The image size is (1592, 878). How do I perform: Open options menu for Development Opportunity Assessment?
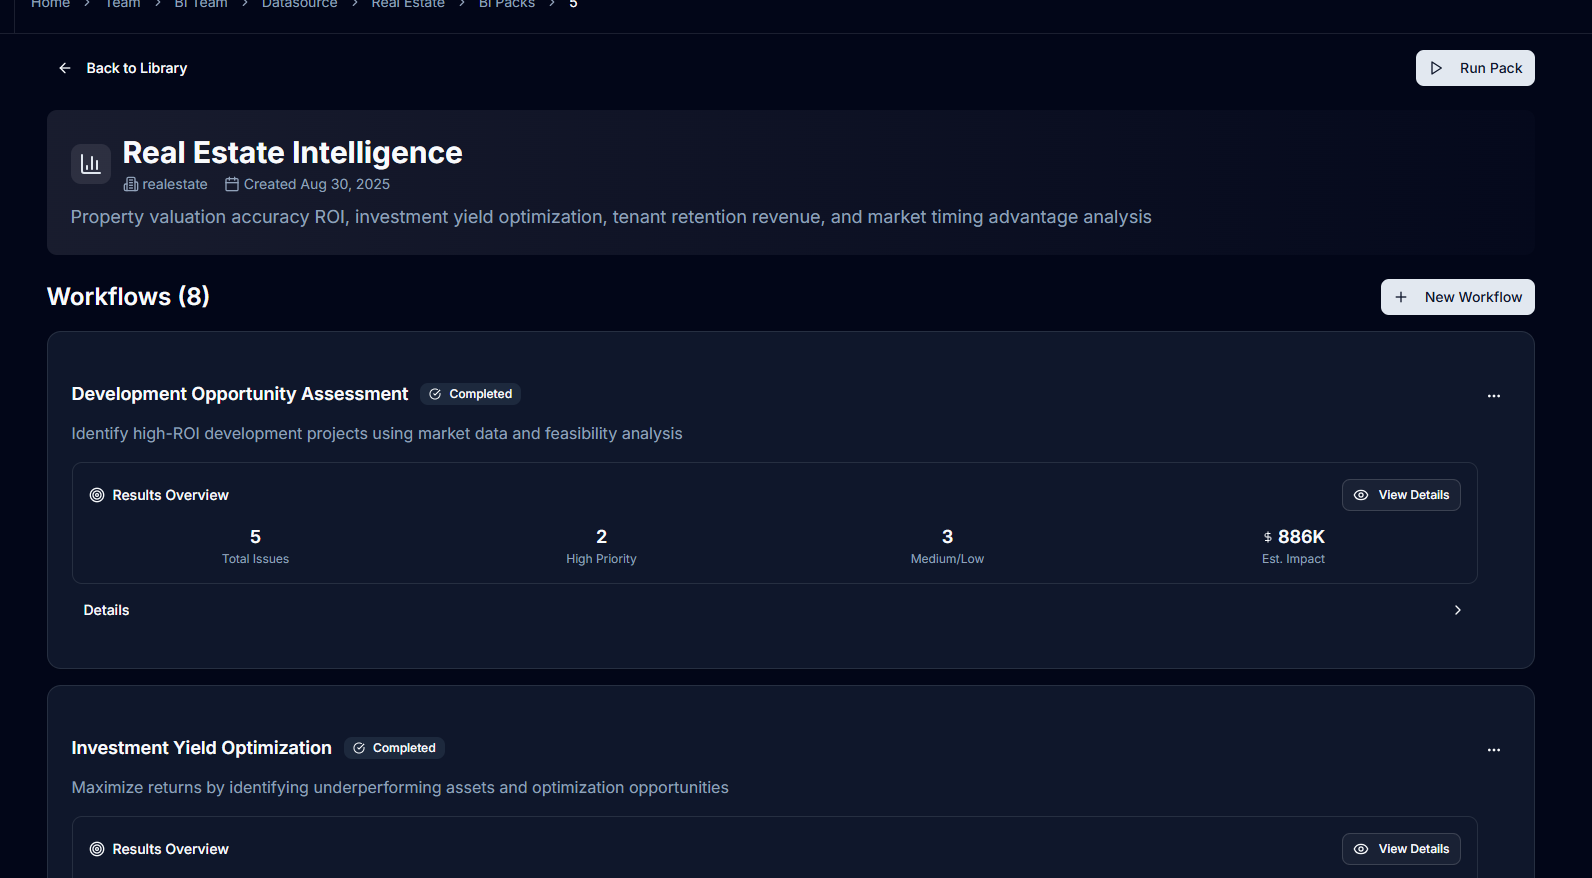pyautogui.click(x=1494, y=396)
